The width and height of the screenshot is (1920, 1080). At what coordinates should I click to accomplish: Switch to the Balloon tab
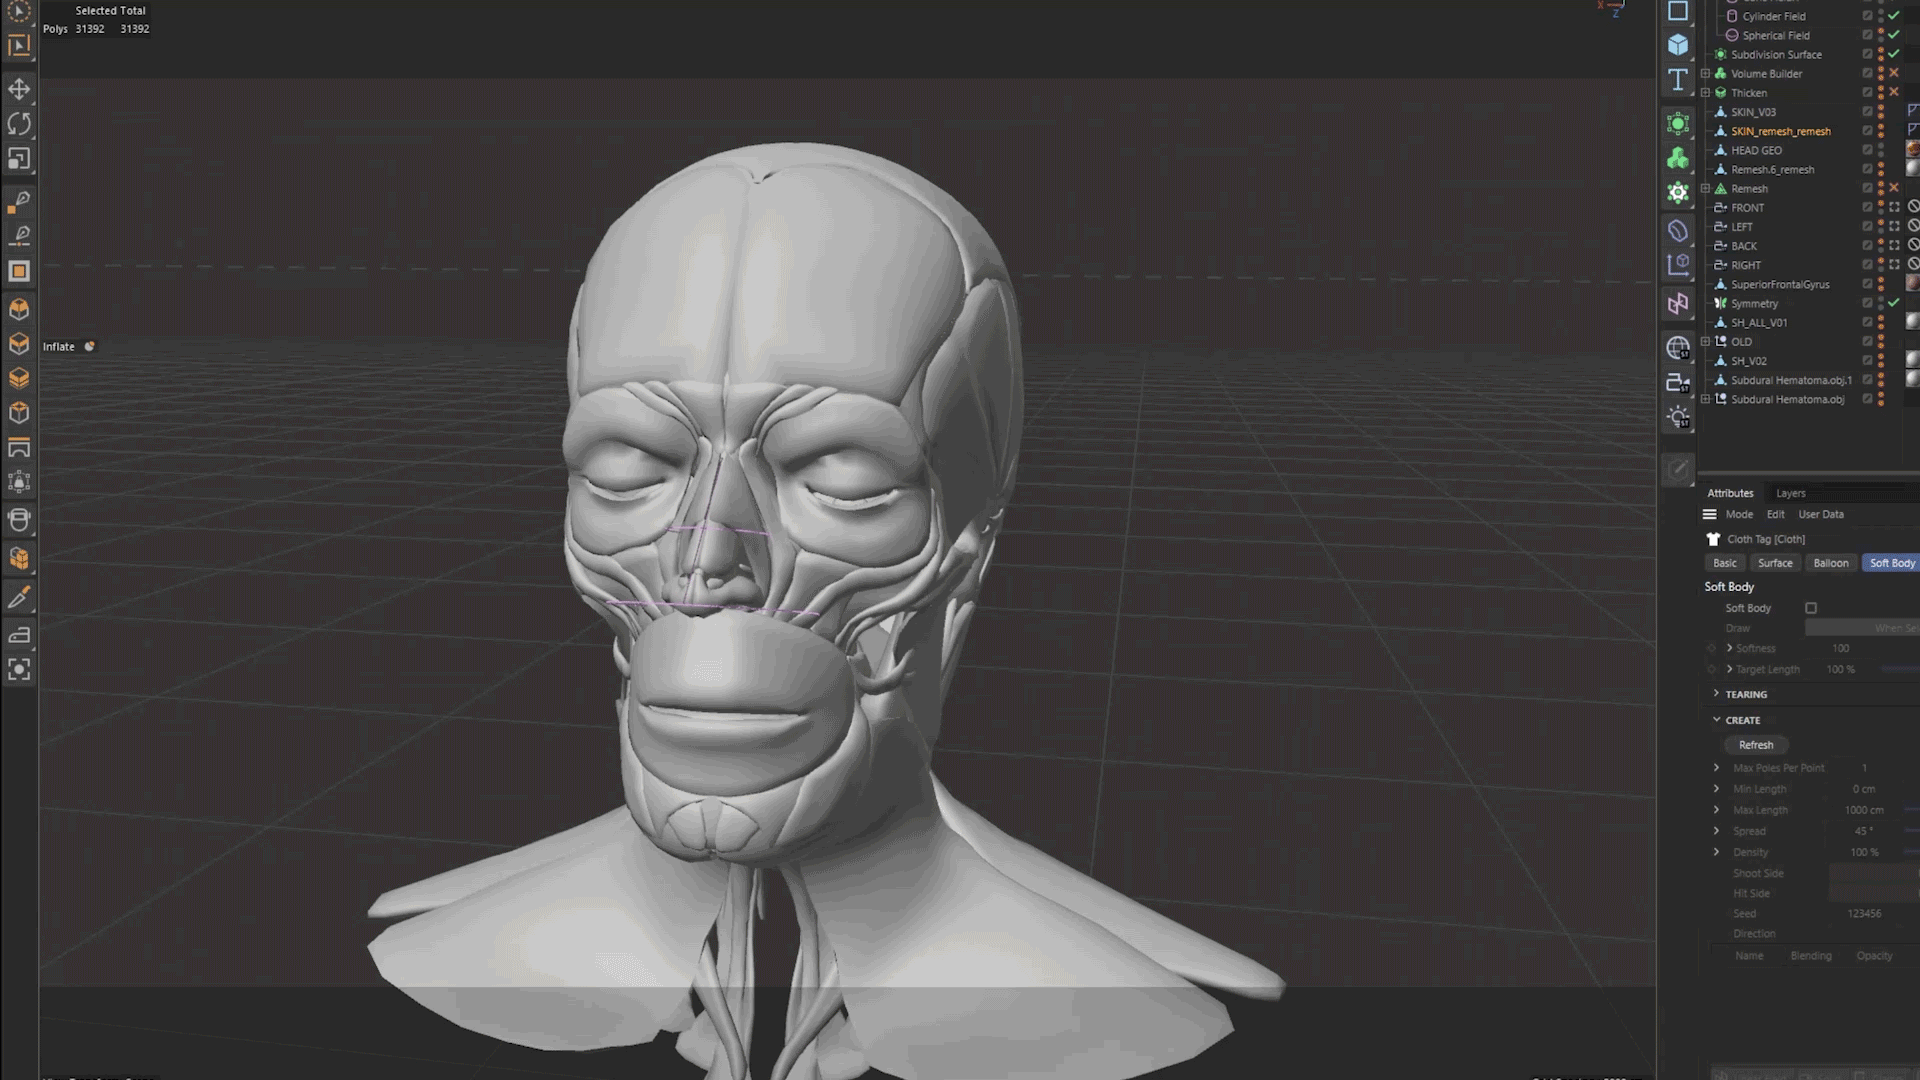[x=1831, y=563]
